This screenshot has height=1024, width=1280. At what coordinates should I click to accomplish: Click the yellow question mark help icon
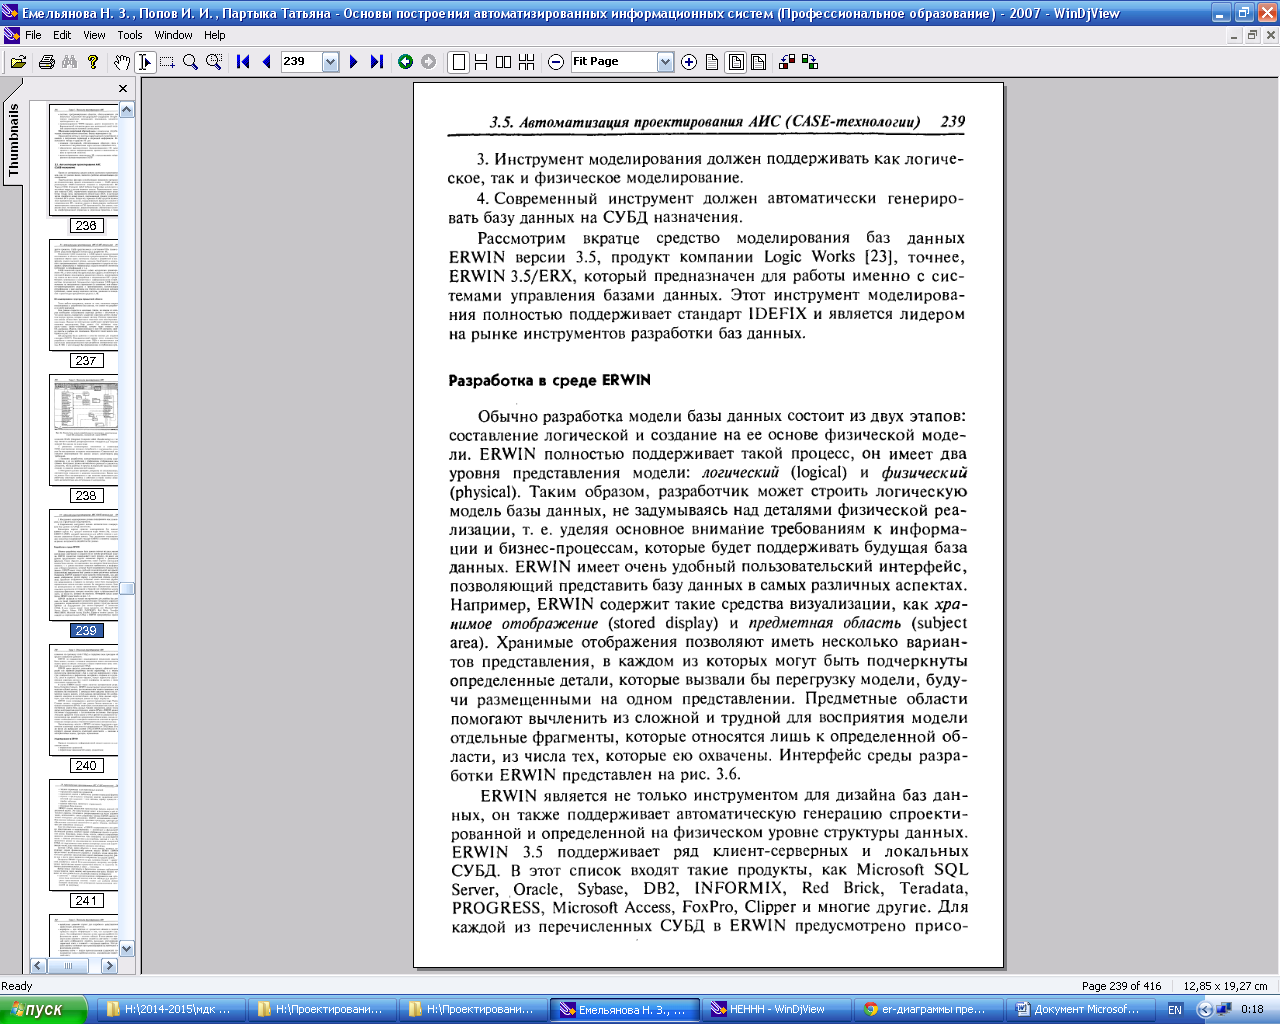pyautogui.click(x=93, y=62)
